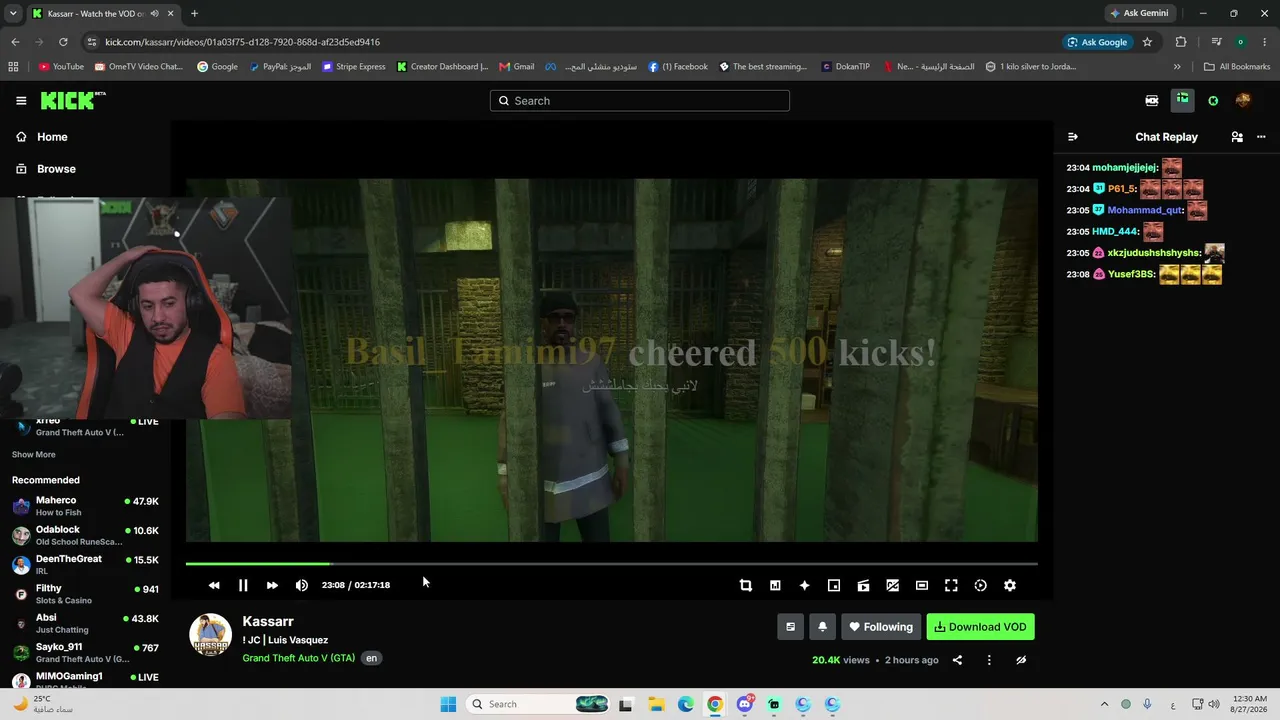
Task: Go to Kick homepage via logo
Action: [73, 100]
